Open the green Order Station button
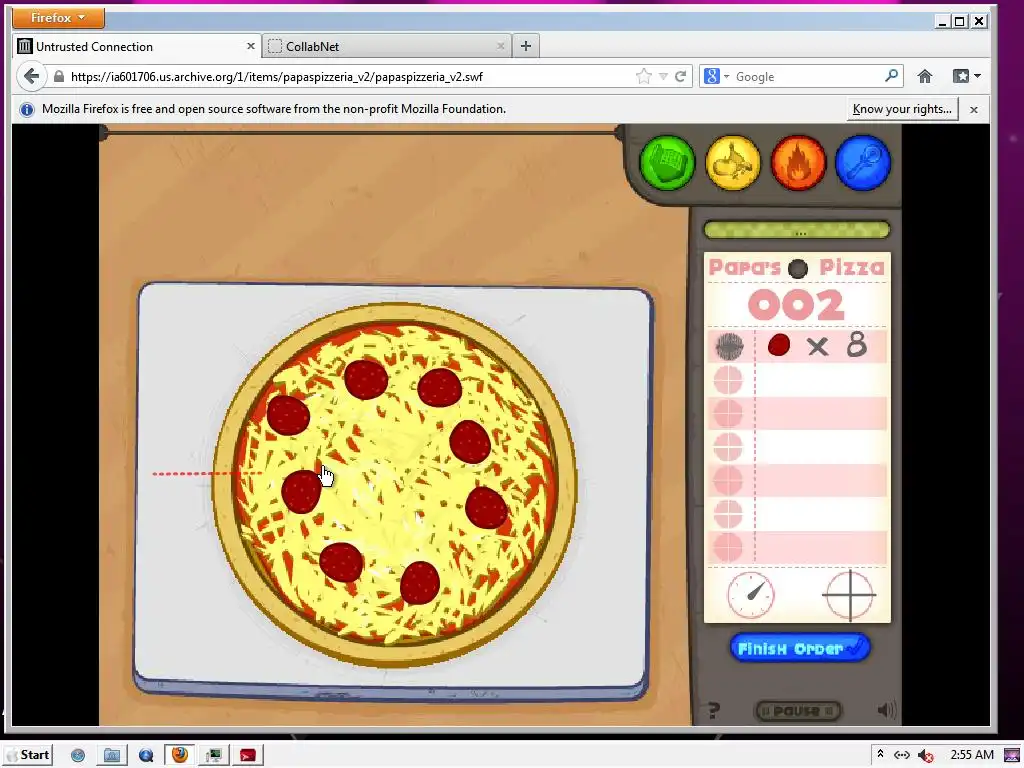Screen dimensions: 1024x768 (667, 163)
